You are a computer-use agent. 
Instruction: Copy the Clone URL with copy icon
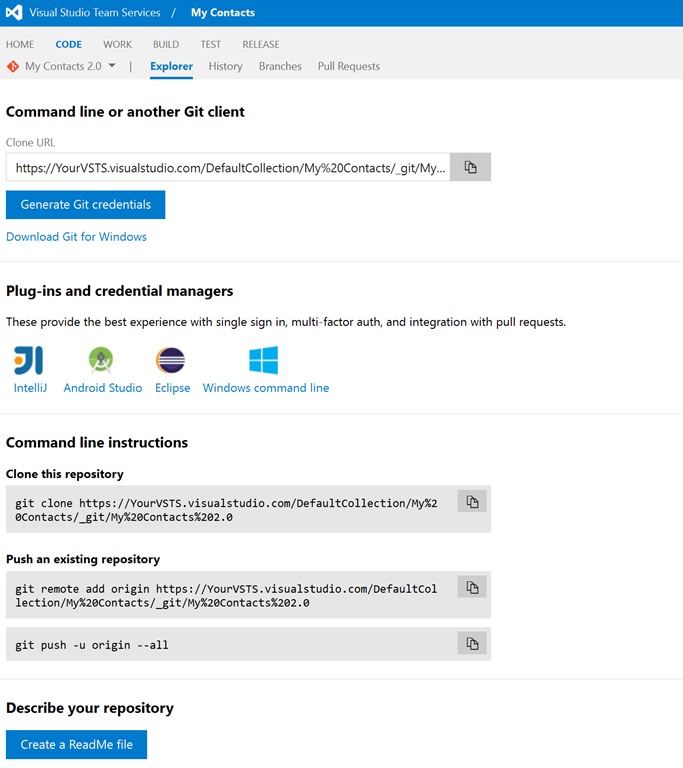[x=470, y=168]
